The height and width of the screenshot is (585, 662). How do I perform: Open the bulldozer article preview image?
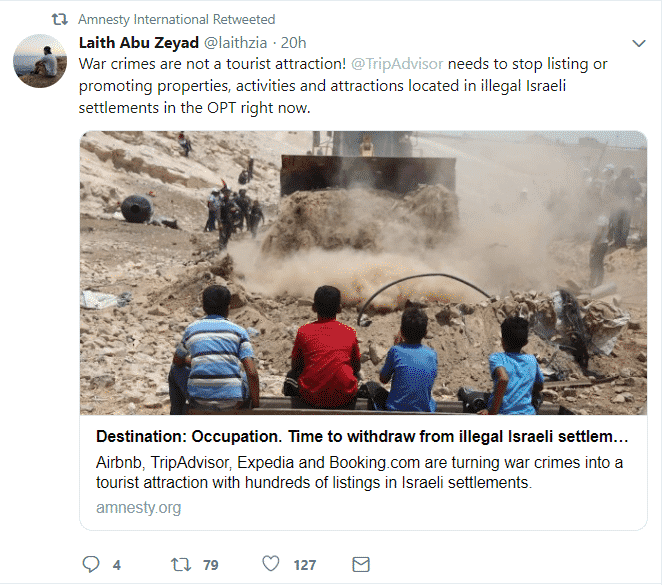(x=363, y=273)
